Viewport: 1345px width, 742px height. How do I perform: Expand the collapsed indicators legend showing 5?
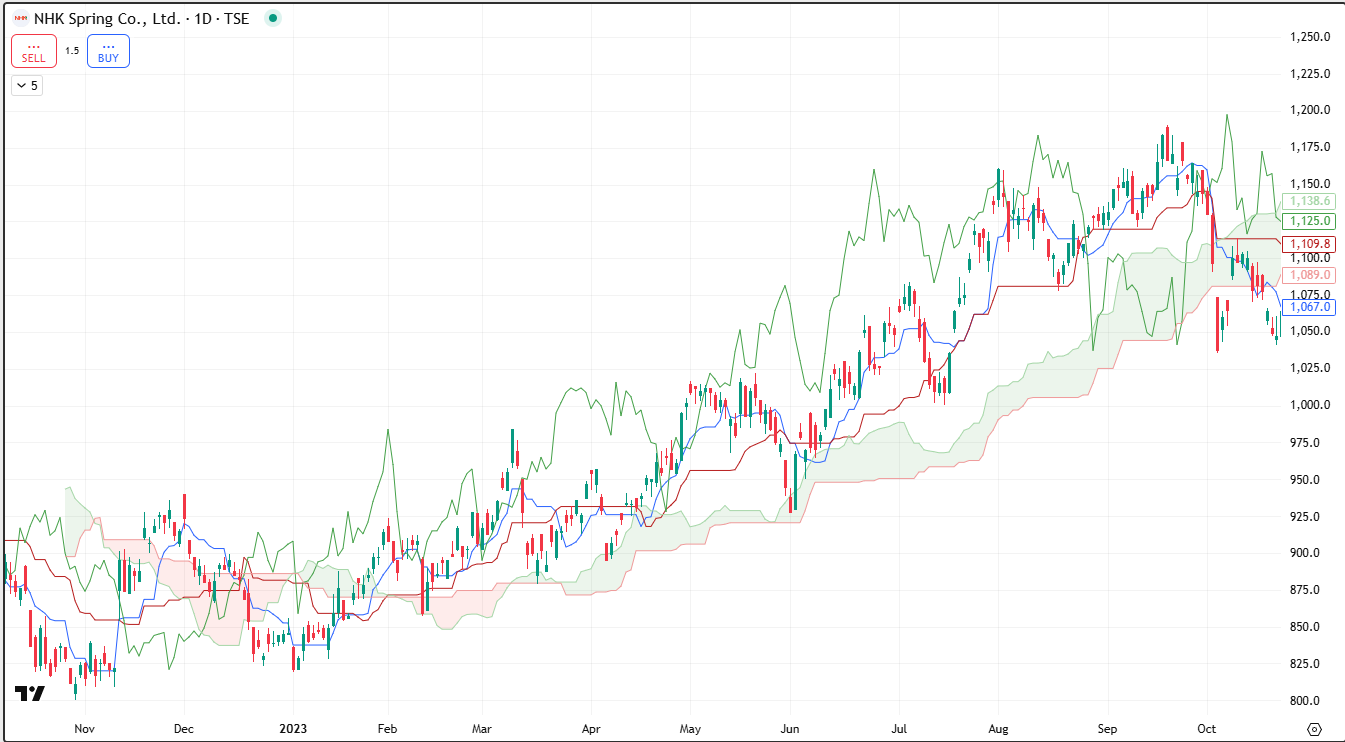27,85
